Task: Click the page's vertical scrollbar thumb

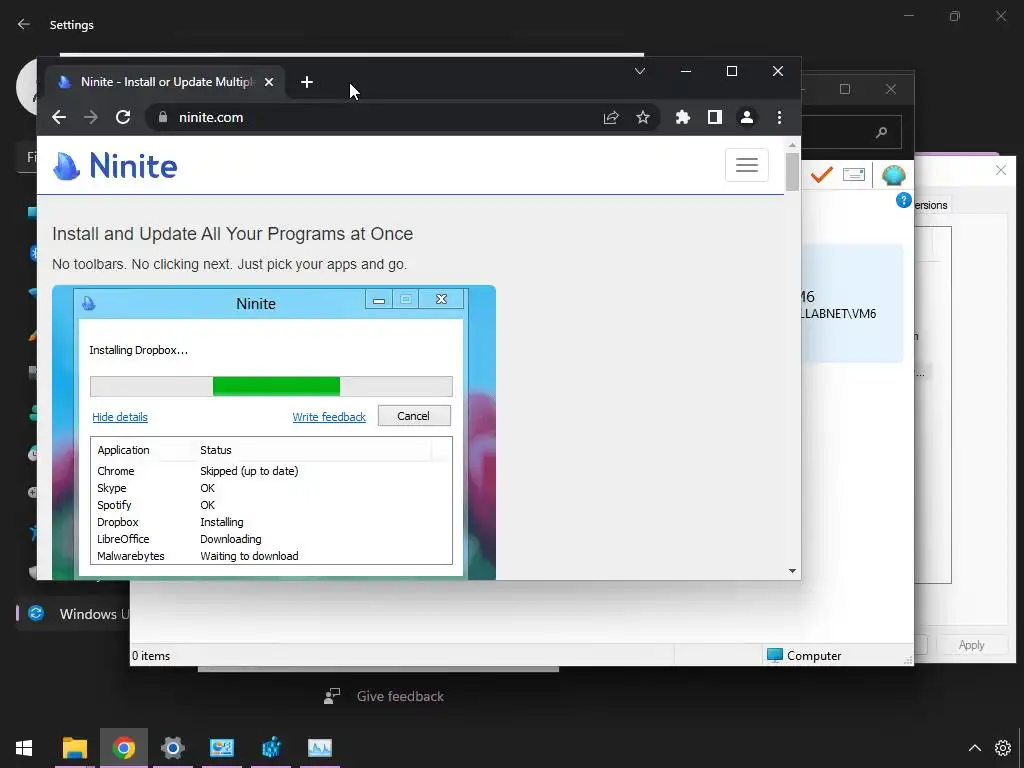Action: (792, 172)
